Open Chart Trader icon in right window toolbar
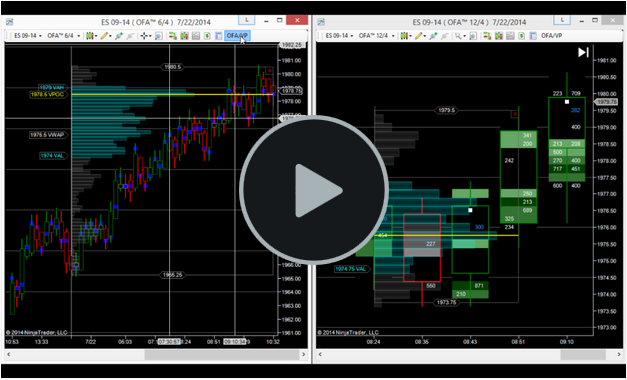Image resolution: width=627 pixels, height=380 pixels. coord(487,36)
